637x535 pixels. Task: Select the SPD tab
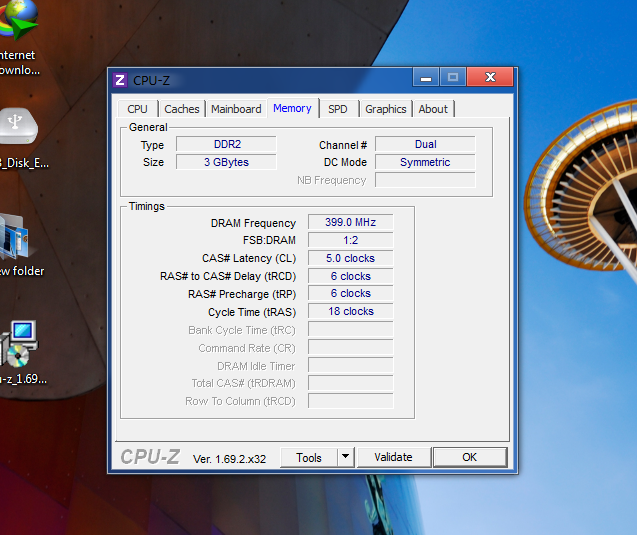click(x=338, y=109)
